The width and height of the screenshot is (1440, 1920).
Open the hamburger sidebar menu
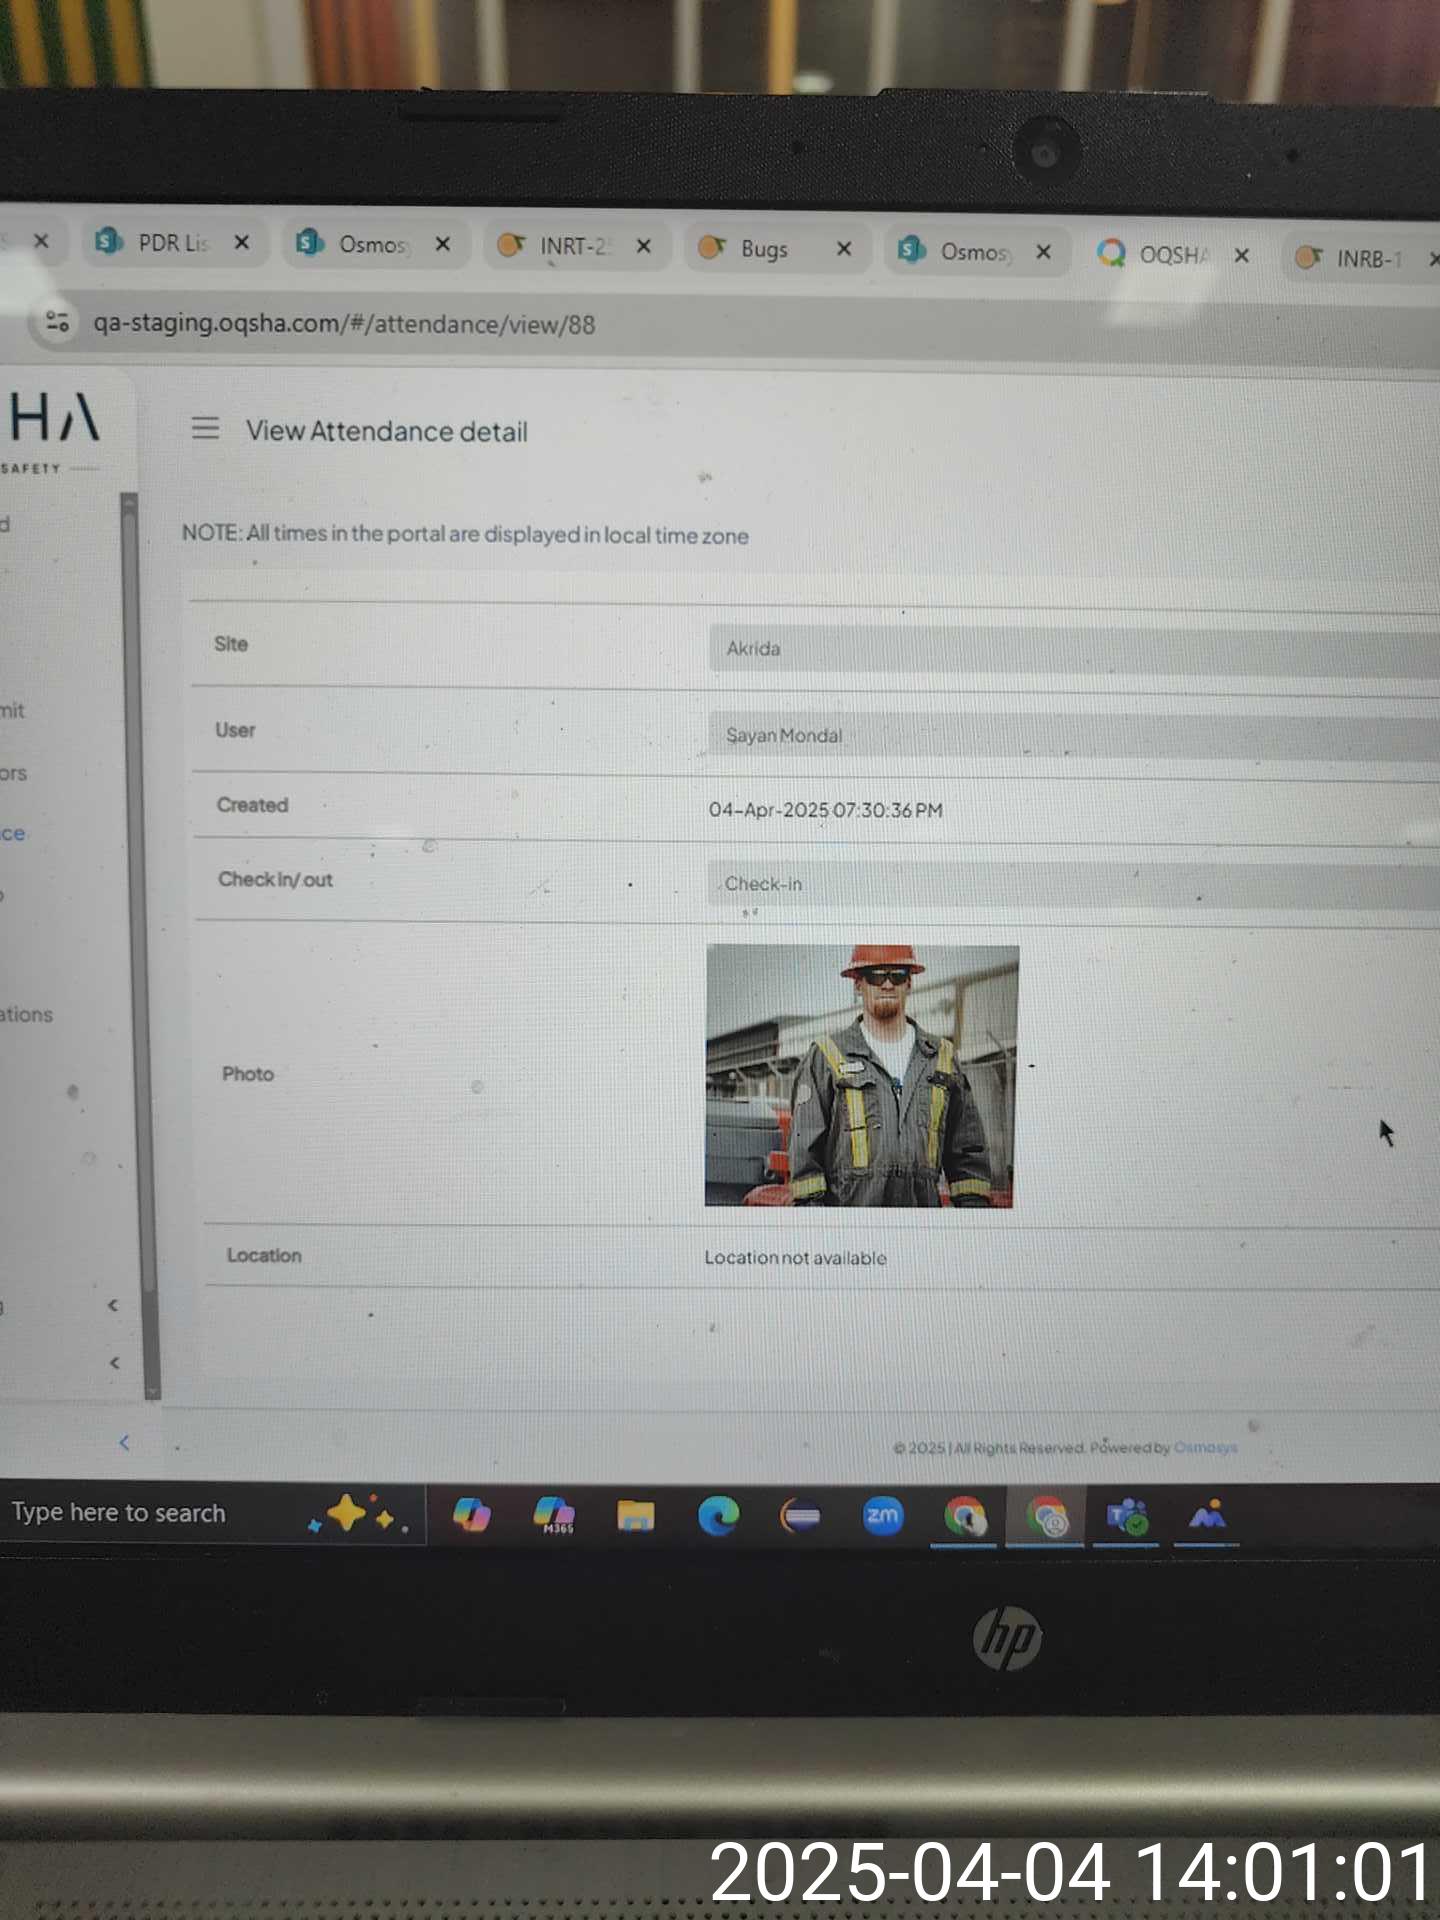[205, 429]
